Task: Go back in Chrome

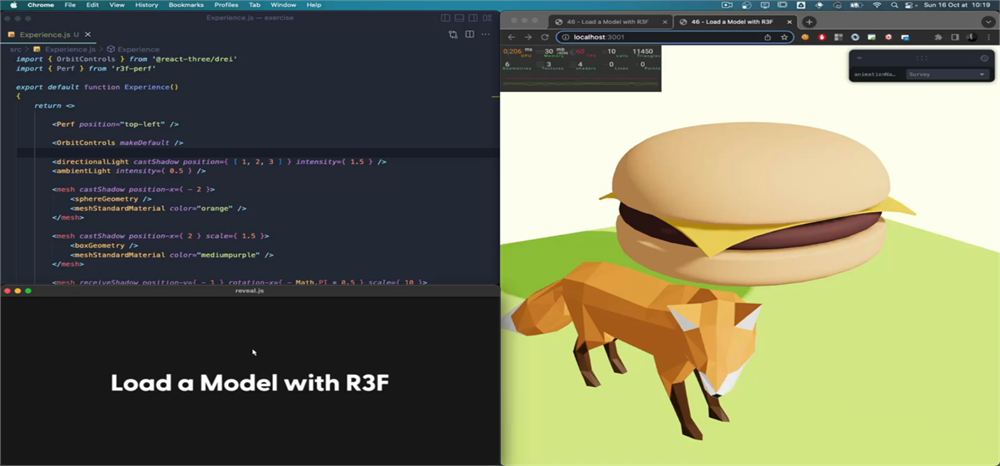Action: click(x=511, y=37)
